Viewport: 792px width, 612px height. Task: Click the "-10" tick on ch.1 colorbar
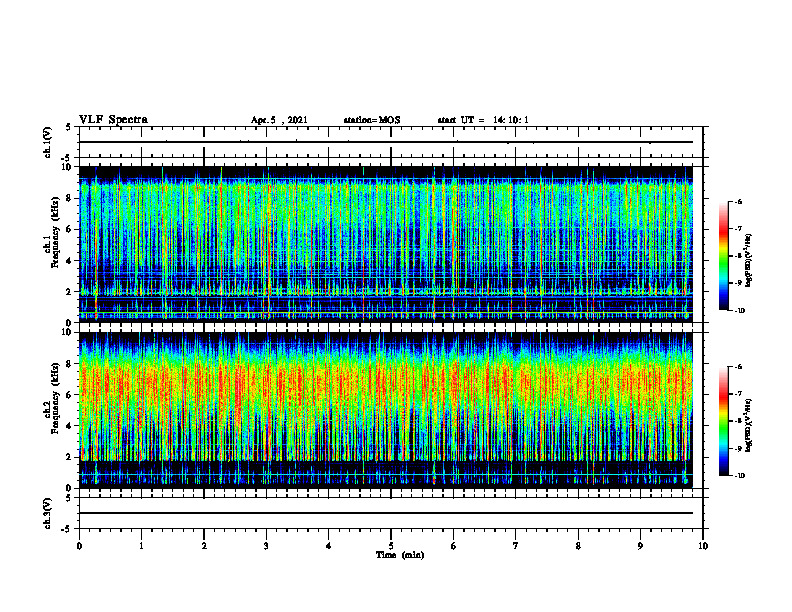(x=739, y=311)
